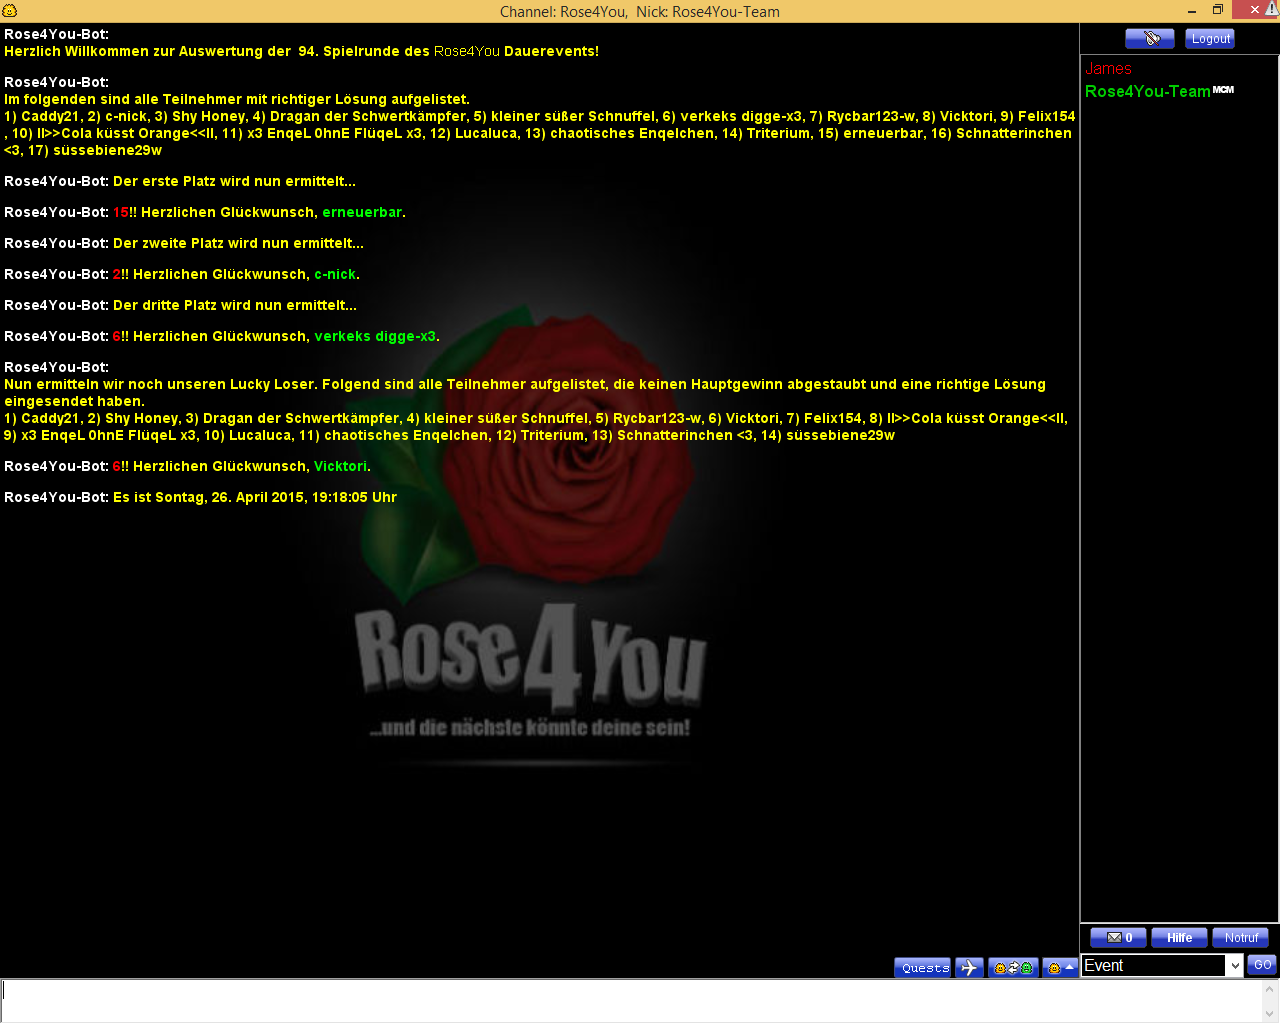Click the airplane icon button
1280x1024 pixels.
(969, 968)
